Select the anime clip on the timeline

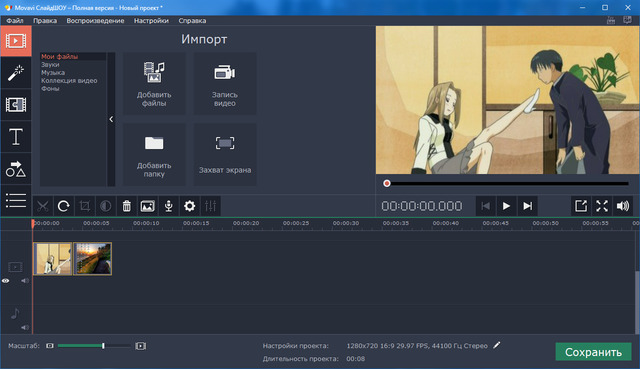[x=53, y=259]
